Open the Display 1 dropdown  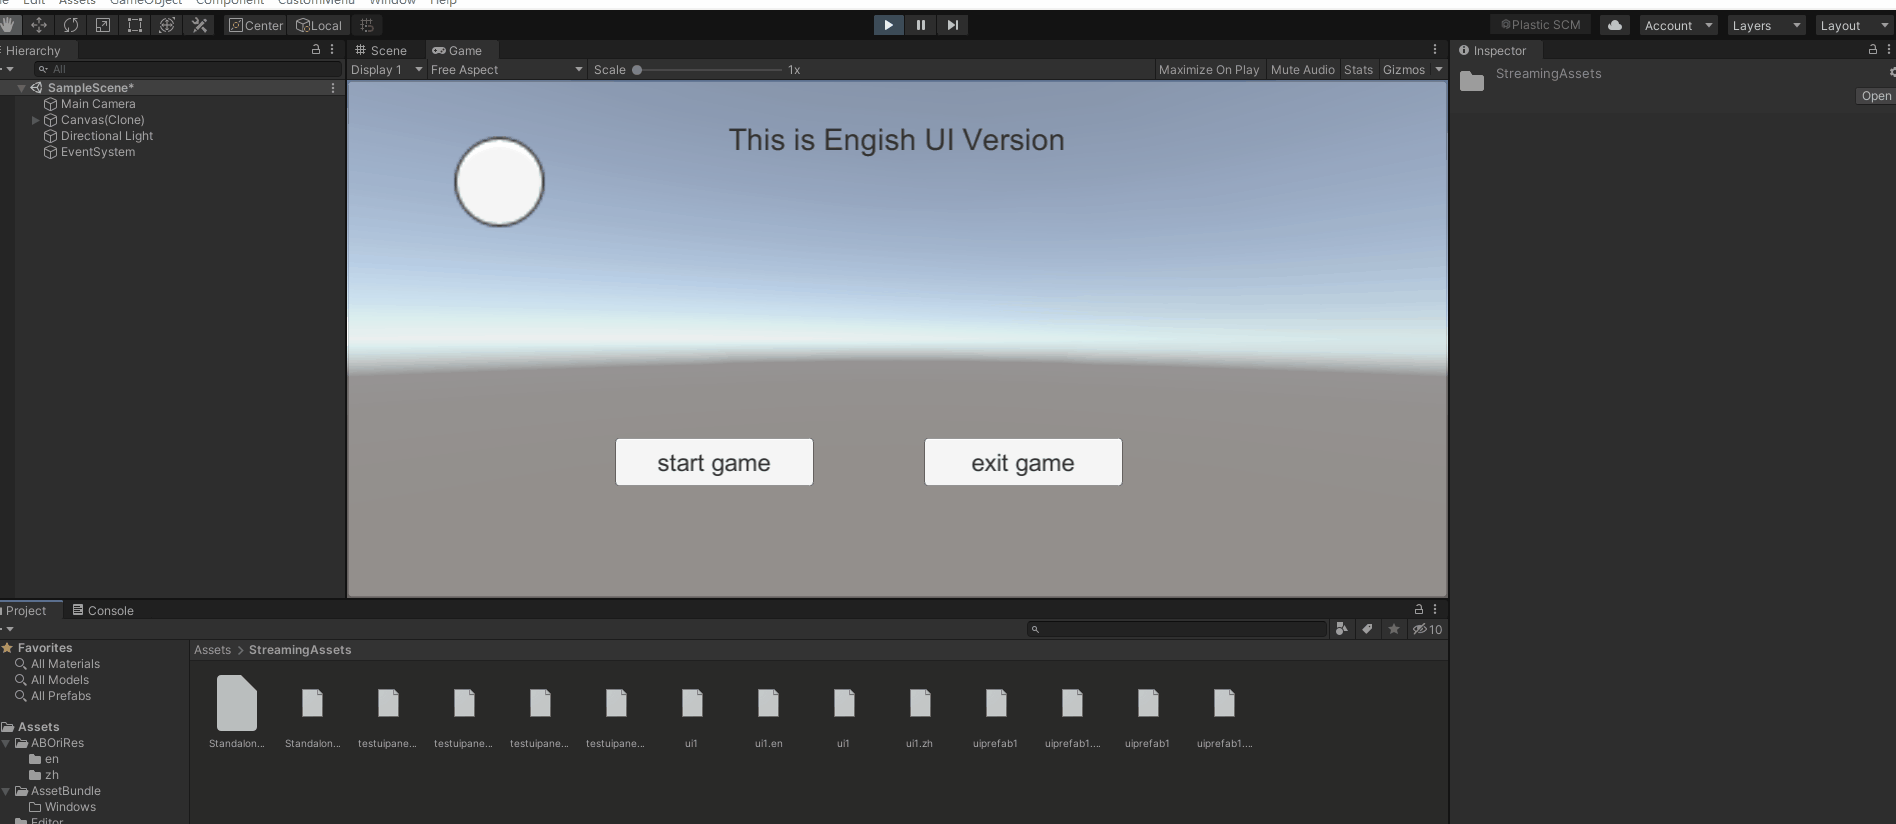387,70
